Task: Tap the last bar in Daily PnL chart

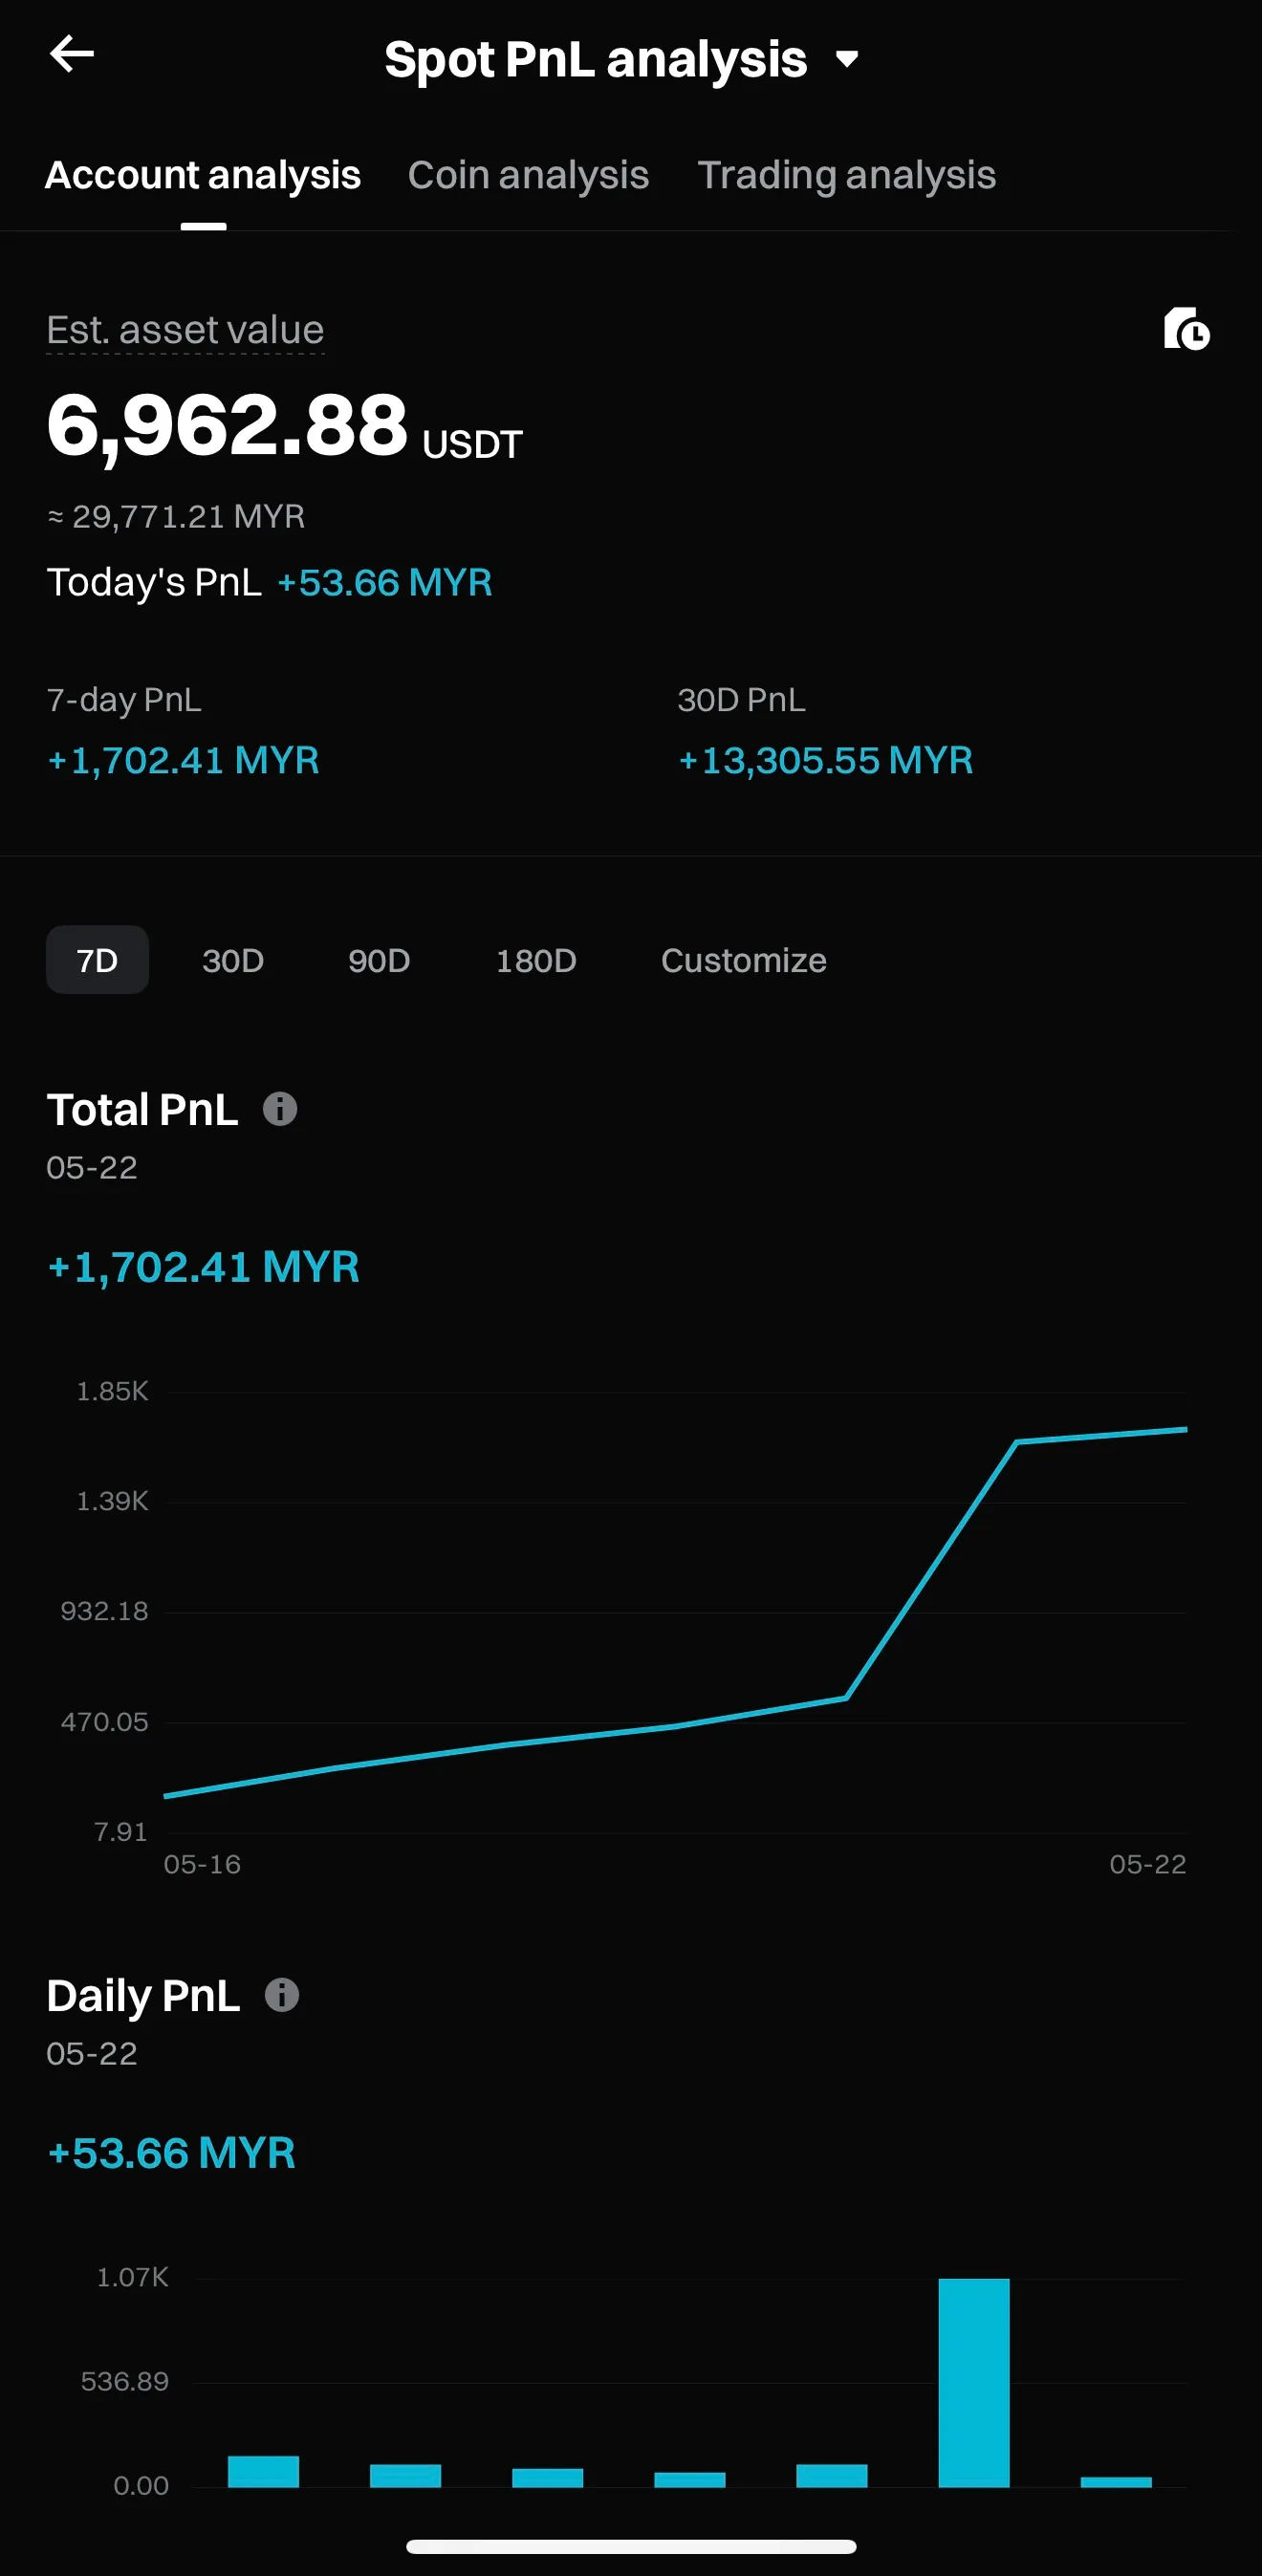Action: pos(1116,2481)
